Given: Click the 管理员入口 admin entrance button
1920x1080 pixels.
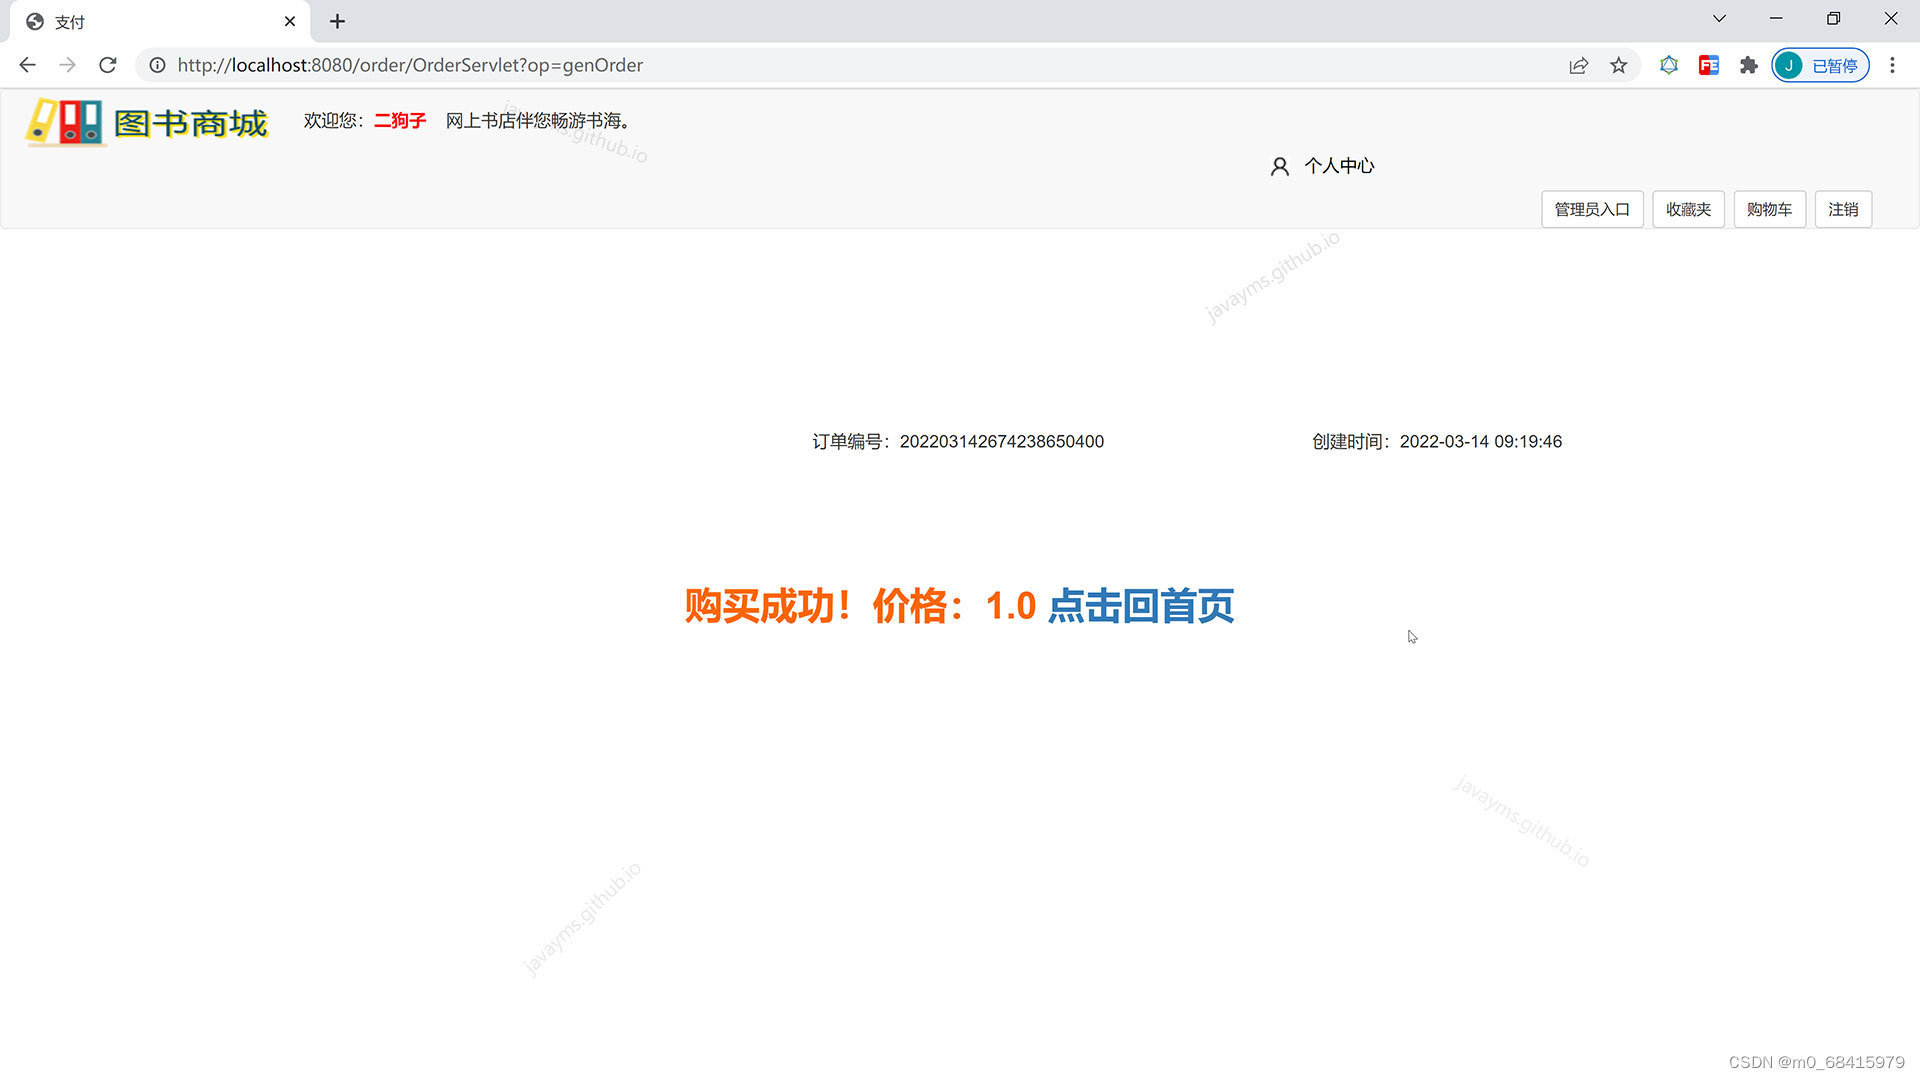Looking at the screenshot, I should click(x=1592, y=209).
